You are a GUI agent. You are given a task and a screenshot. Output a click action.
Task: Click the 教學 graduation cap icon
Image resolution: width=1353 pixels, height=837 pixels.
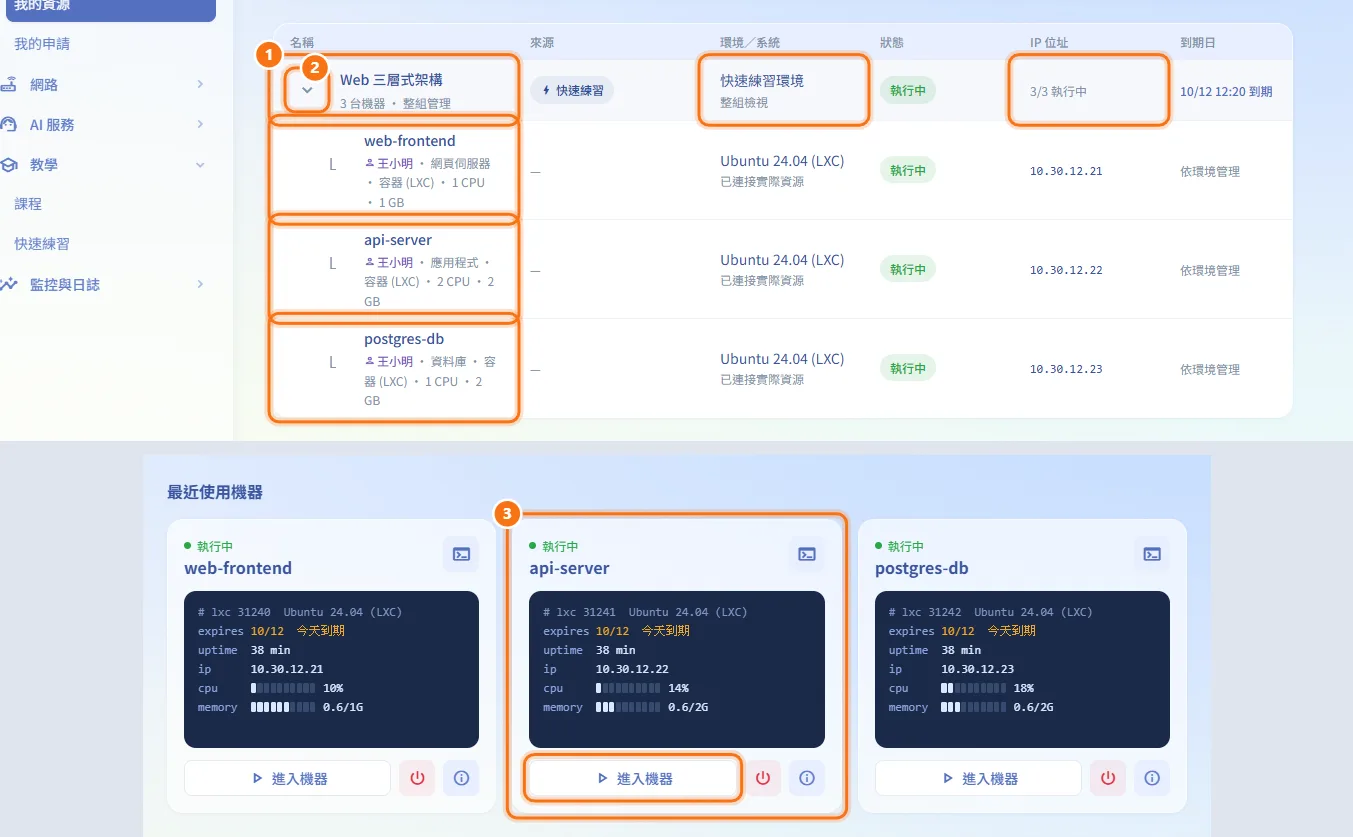coord(9,165)
